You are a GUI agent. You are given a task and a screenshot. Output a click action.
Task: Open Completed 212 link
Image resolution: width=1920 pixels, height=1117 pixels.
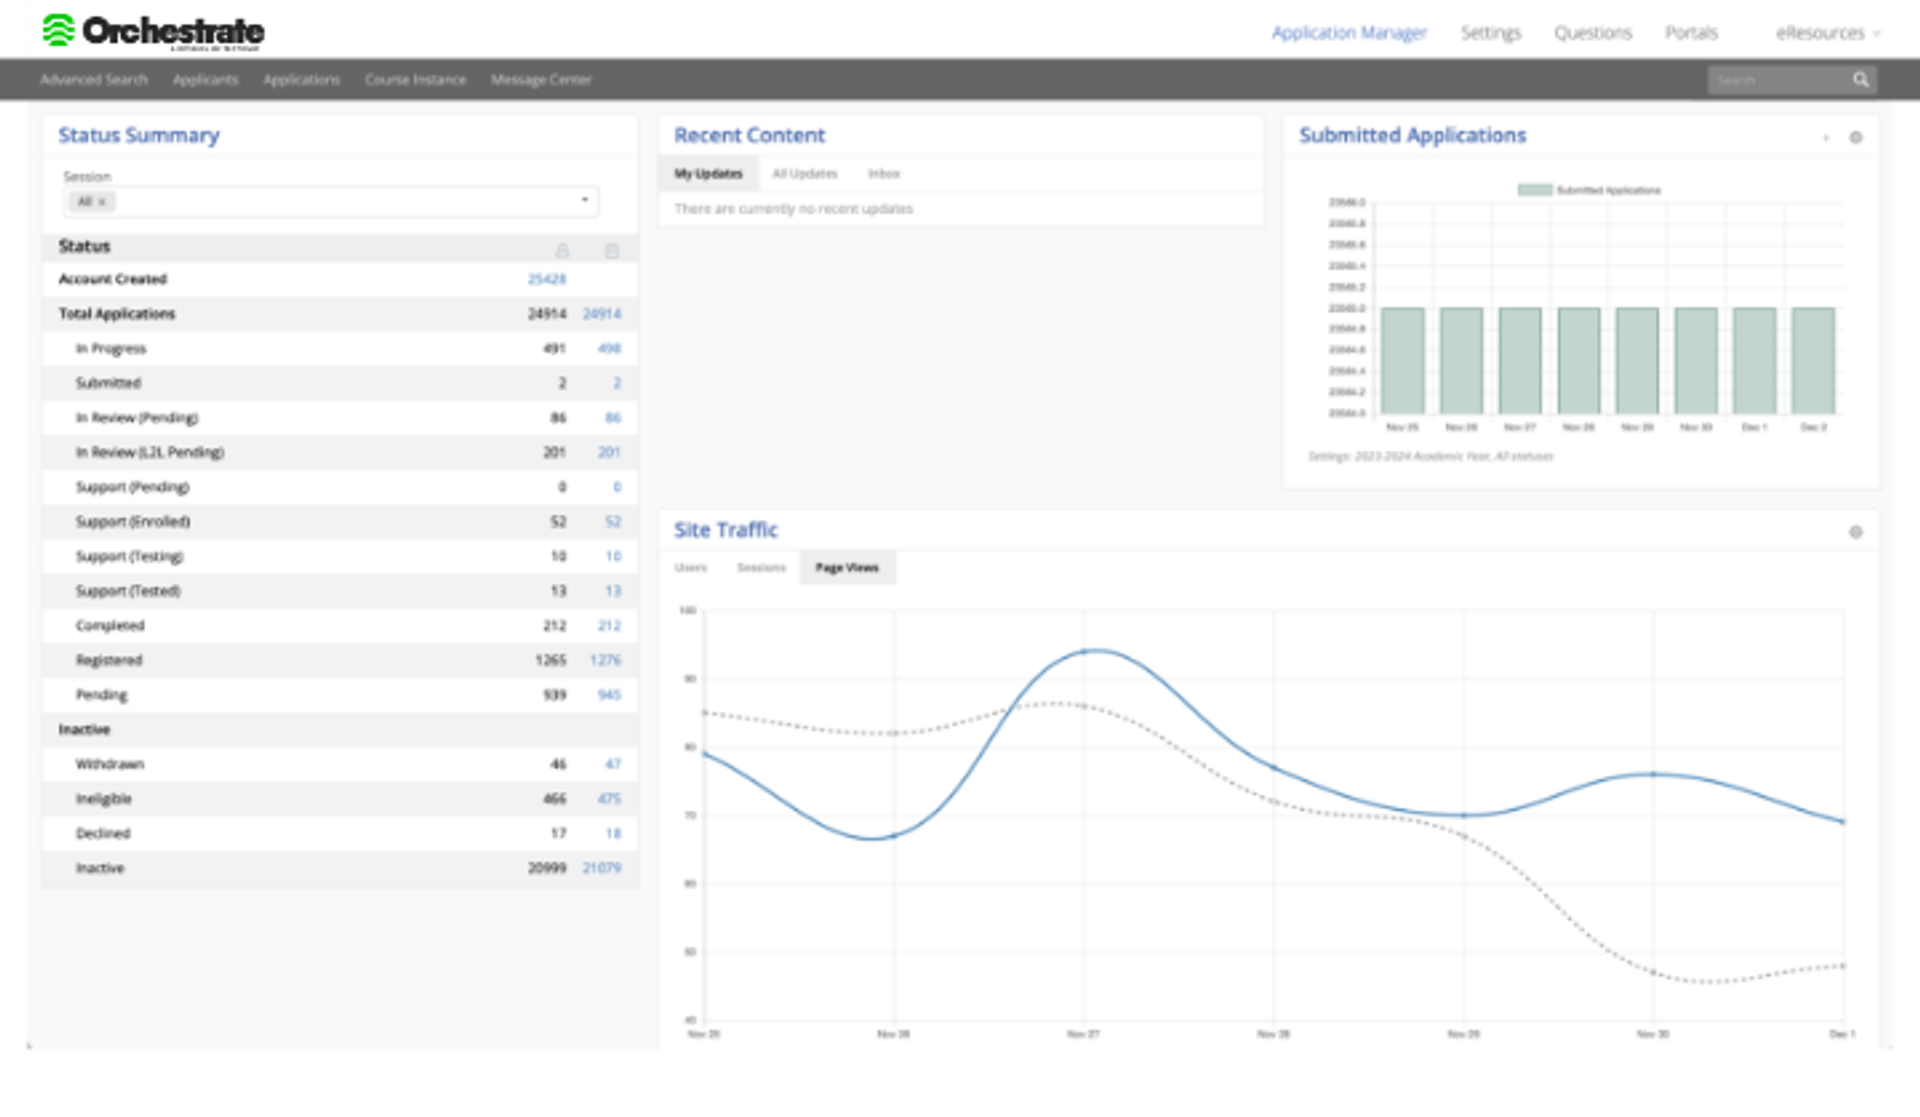tap(609, 626)
